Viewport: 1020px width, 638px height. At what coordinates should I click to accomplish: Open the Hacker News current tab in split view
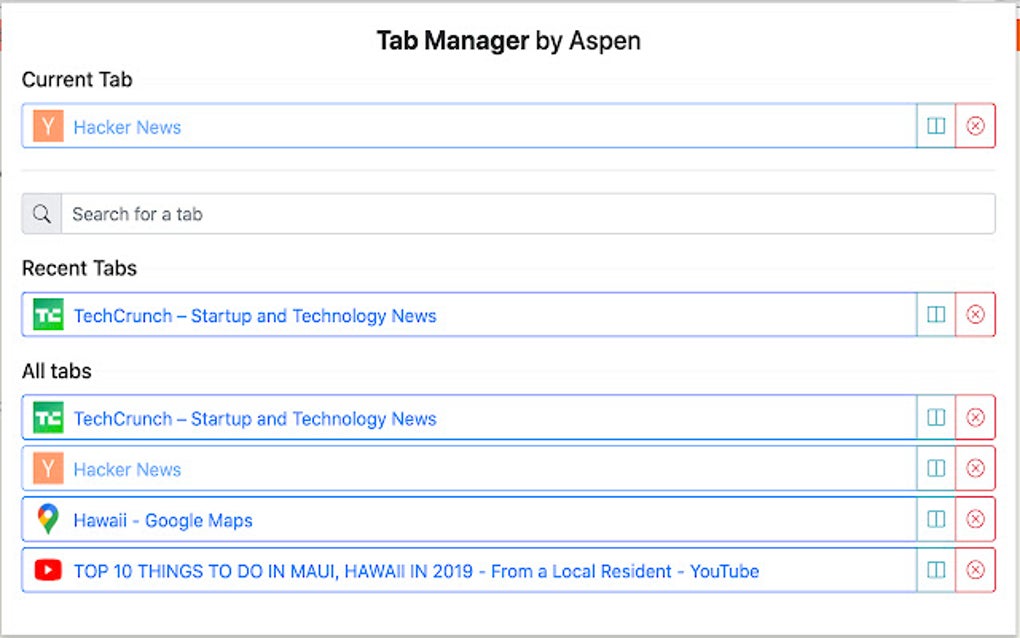click(x=935, y=126)
